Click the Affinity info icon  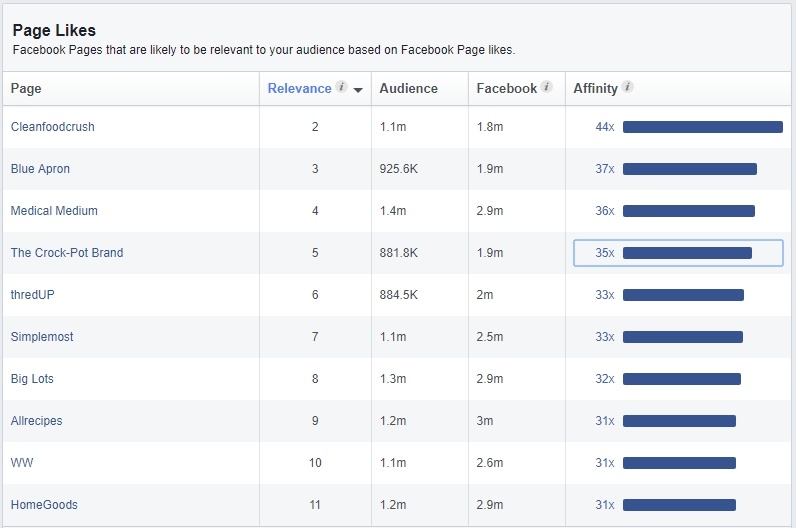click(x=627, y=87)
